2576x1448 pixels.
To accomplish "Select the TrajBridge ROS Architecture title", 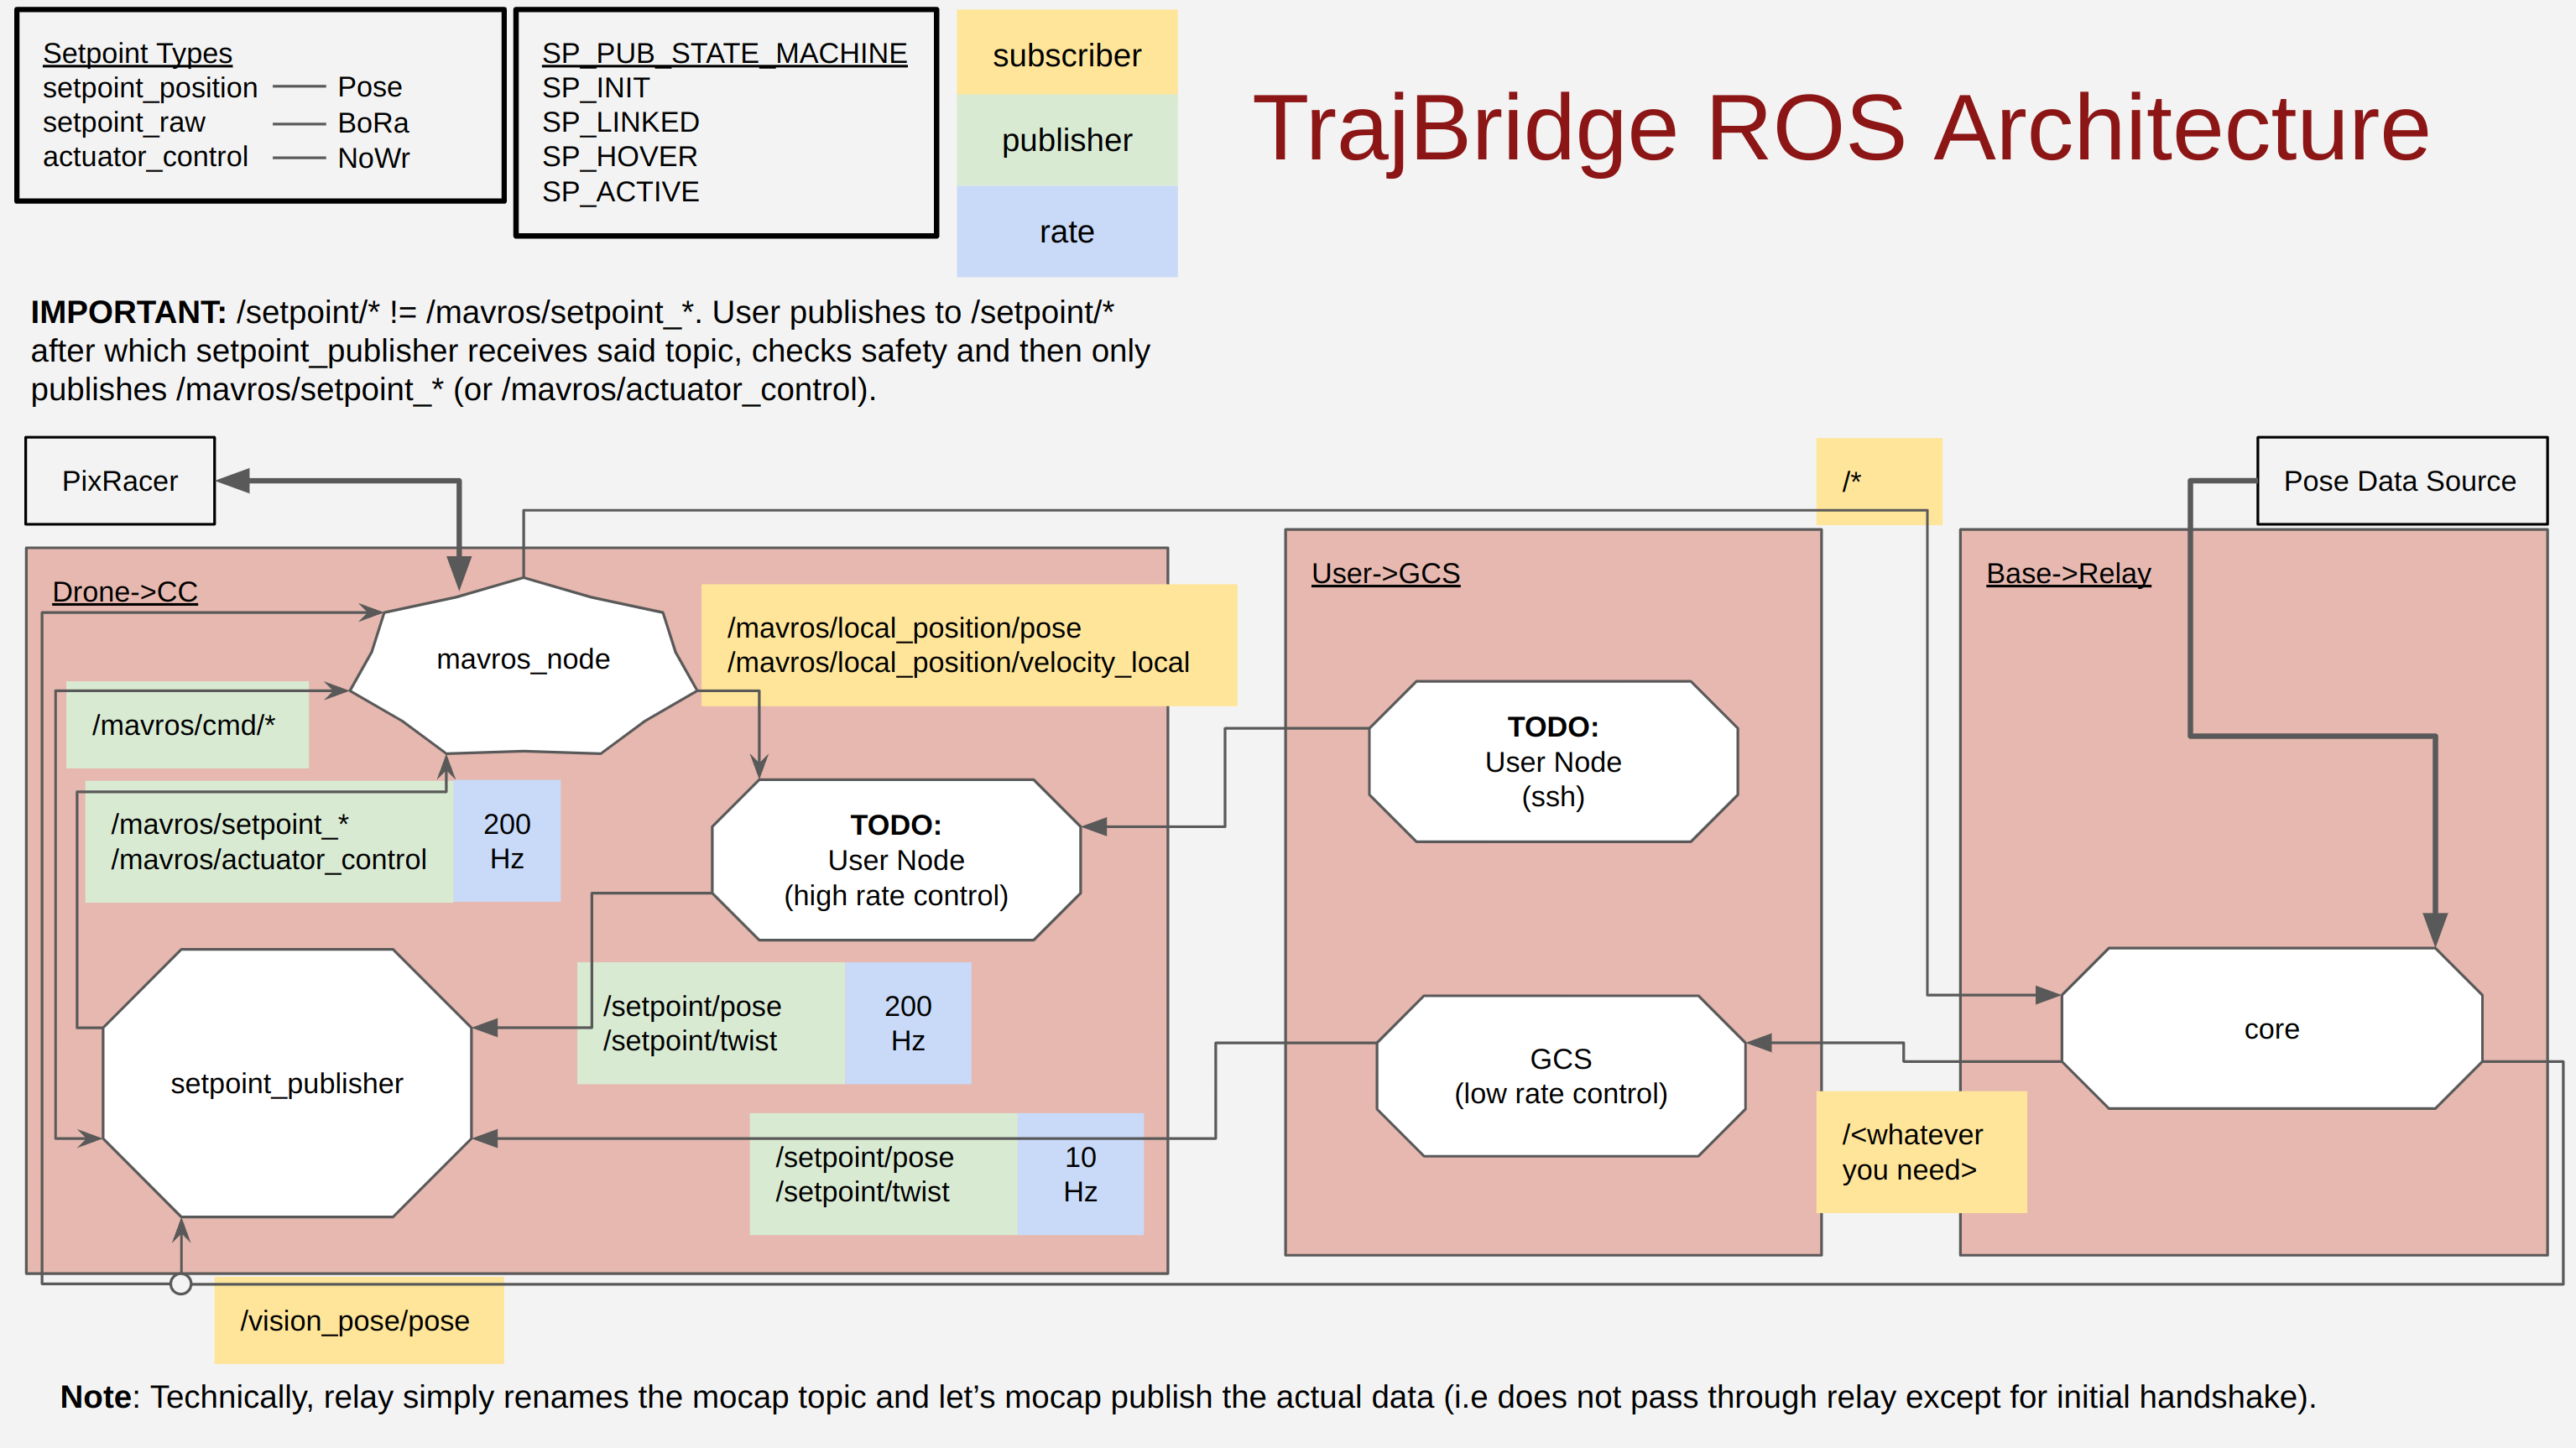I will (x=1840, y=128).
